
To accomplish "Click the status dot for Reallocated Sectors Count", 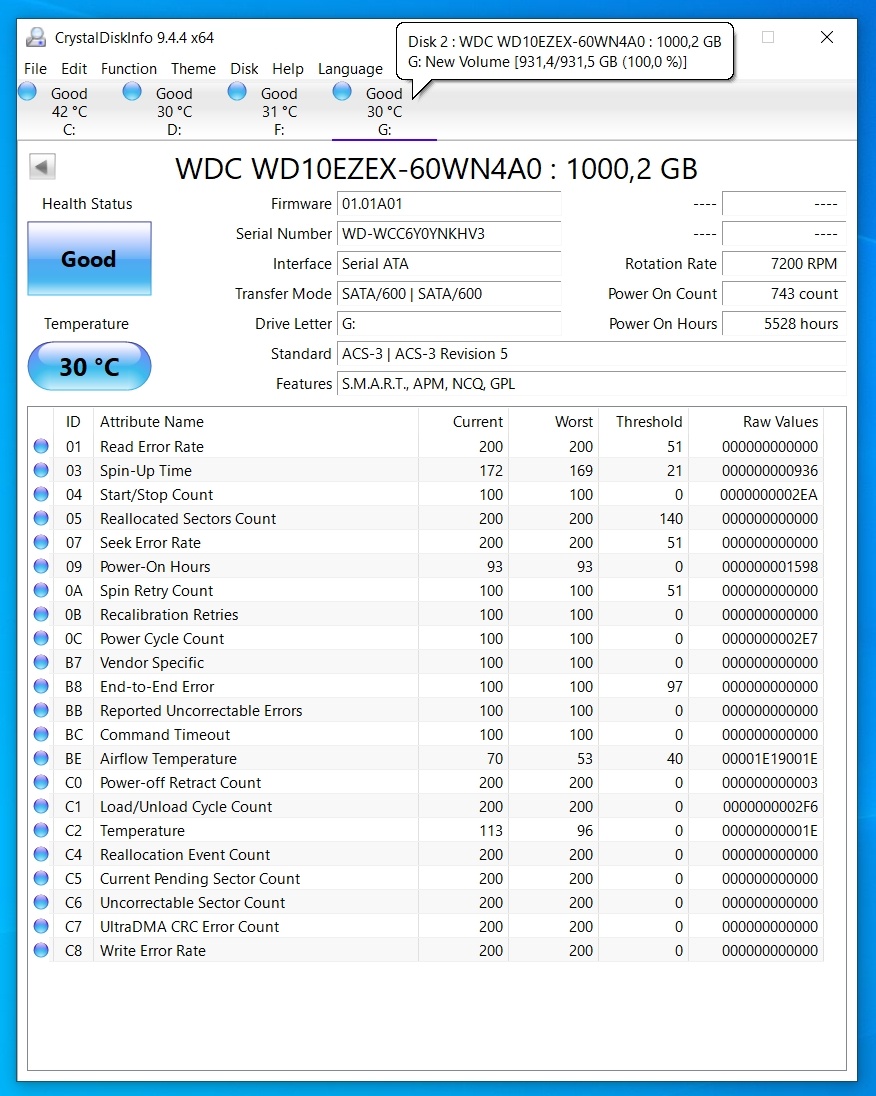I will (38, 518).
